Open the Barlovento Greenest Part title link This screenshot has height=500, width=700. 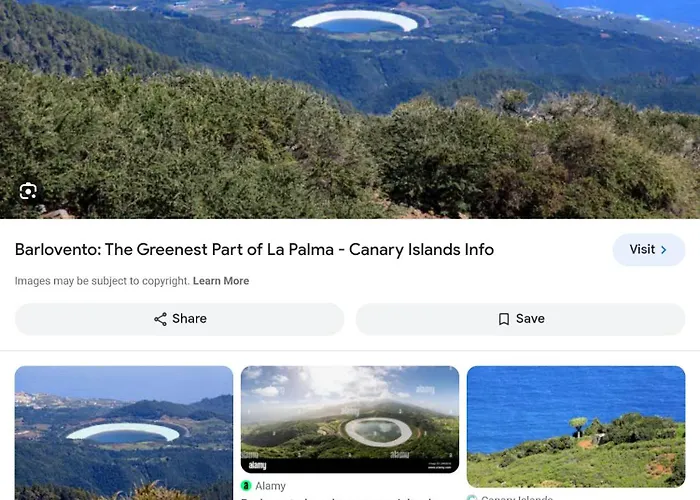(x=254, y=250)
